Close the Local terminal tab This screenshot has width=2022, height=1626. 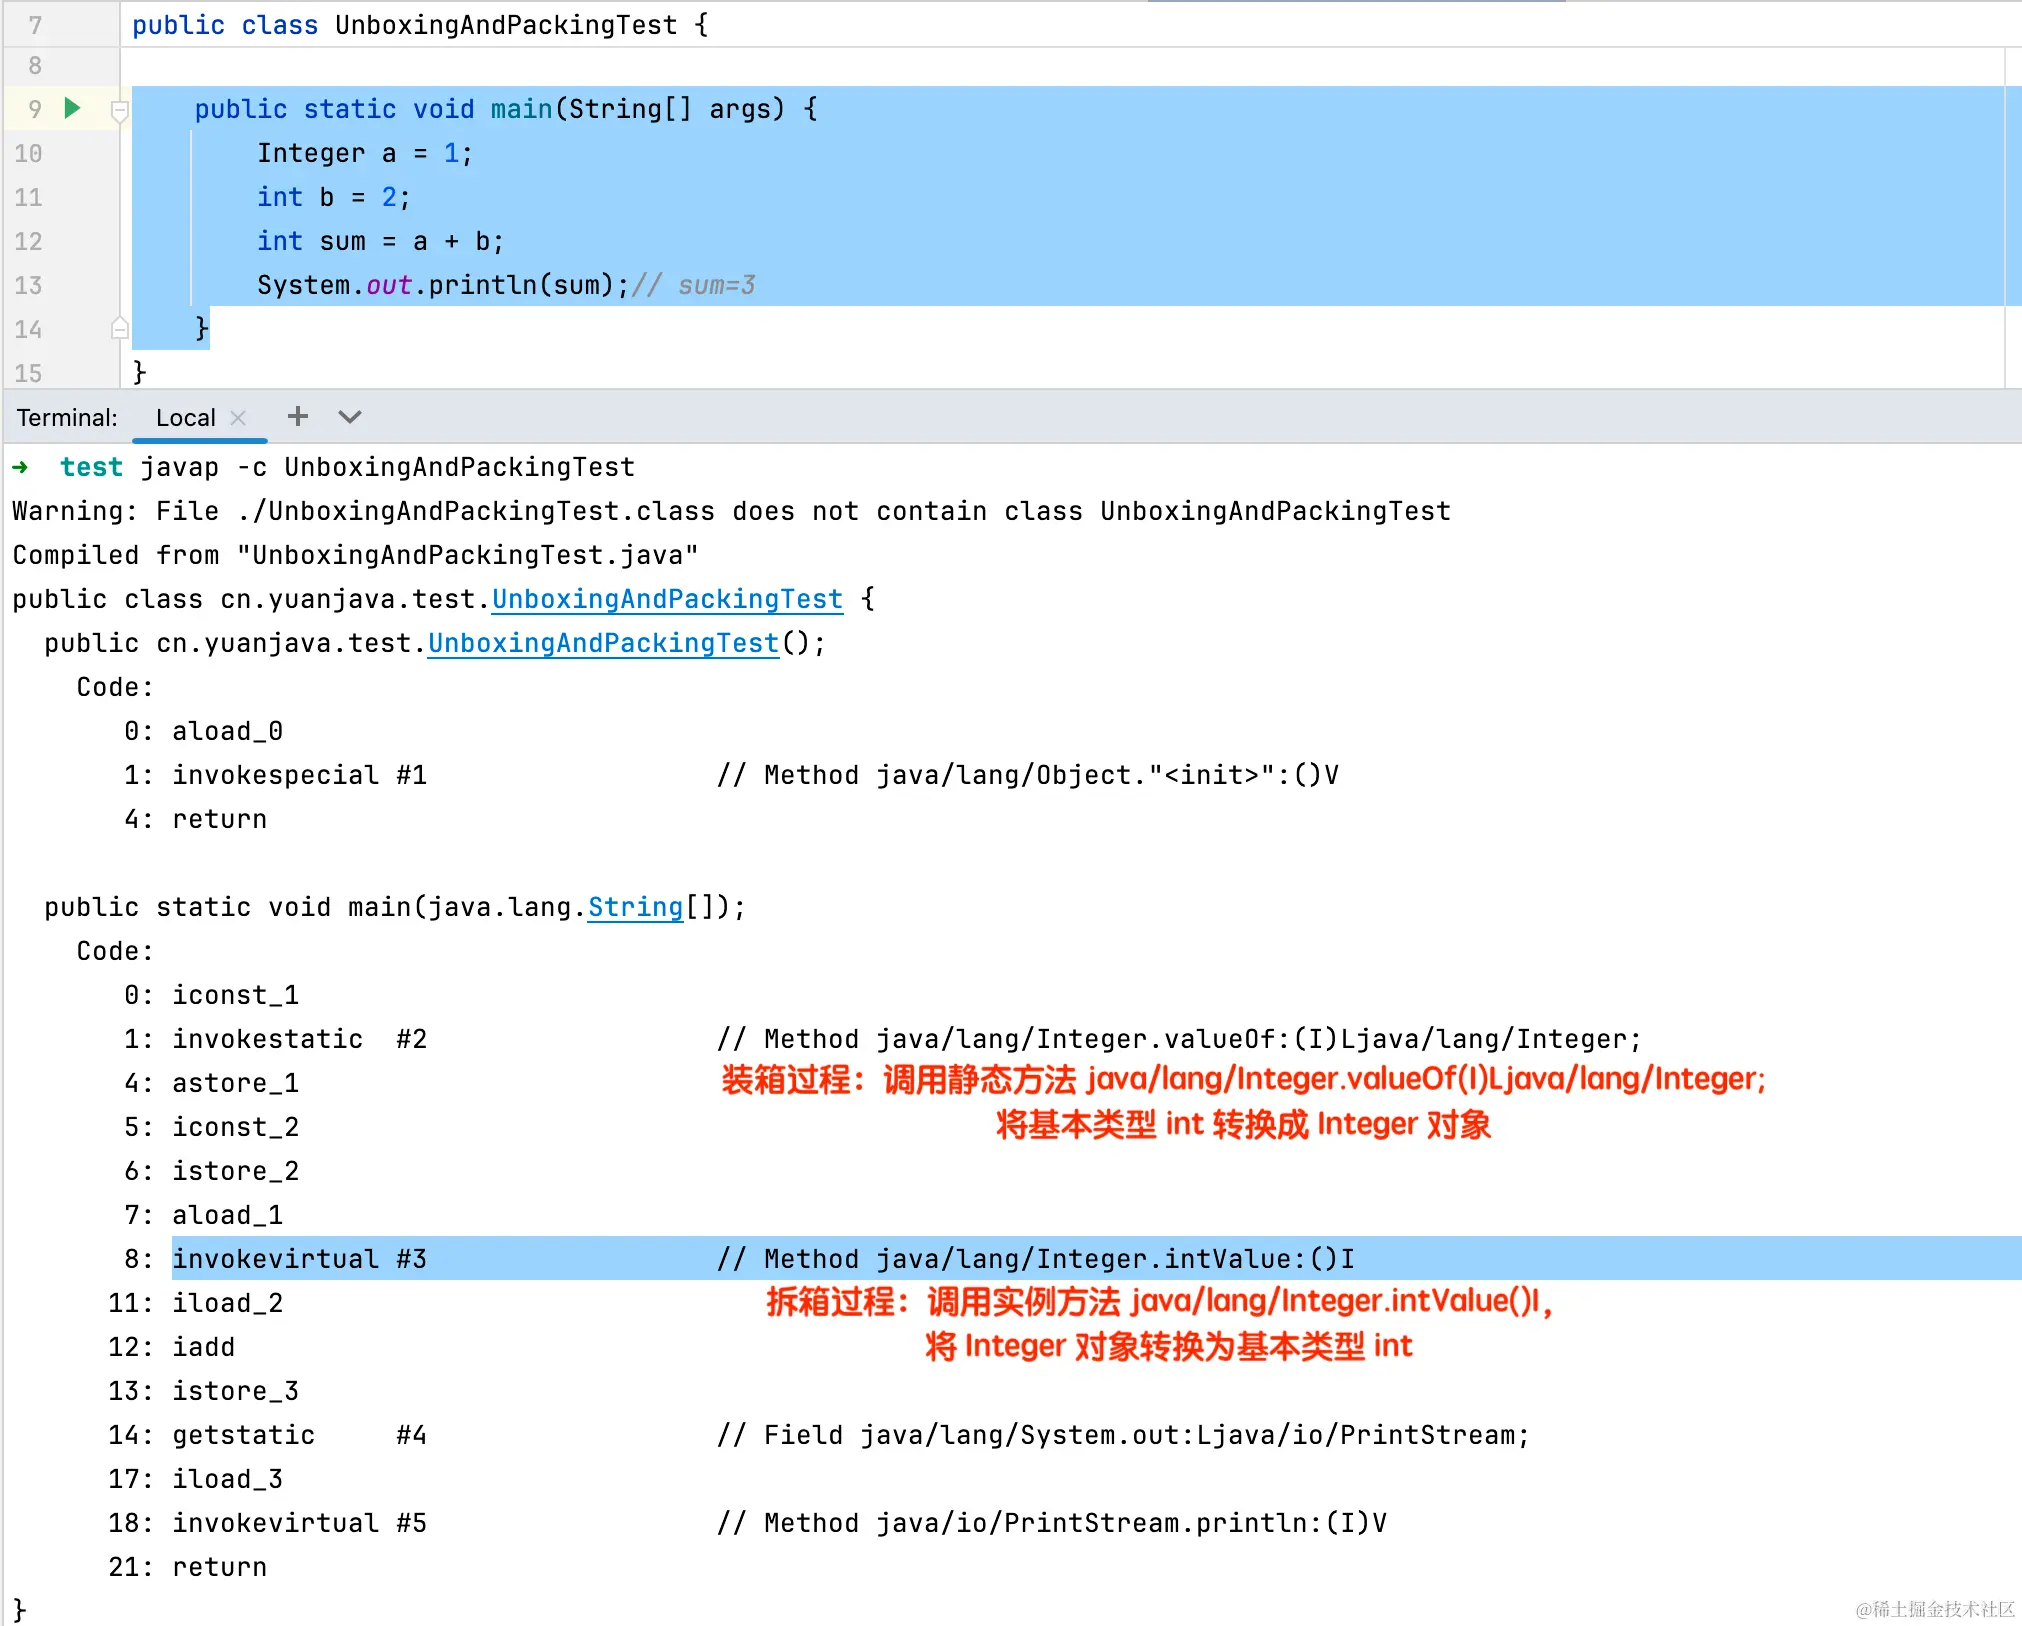click(x=238, y=418)
